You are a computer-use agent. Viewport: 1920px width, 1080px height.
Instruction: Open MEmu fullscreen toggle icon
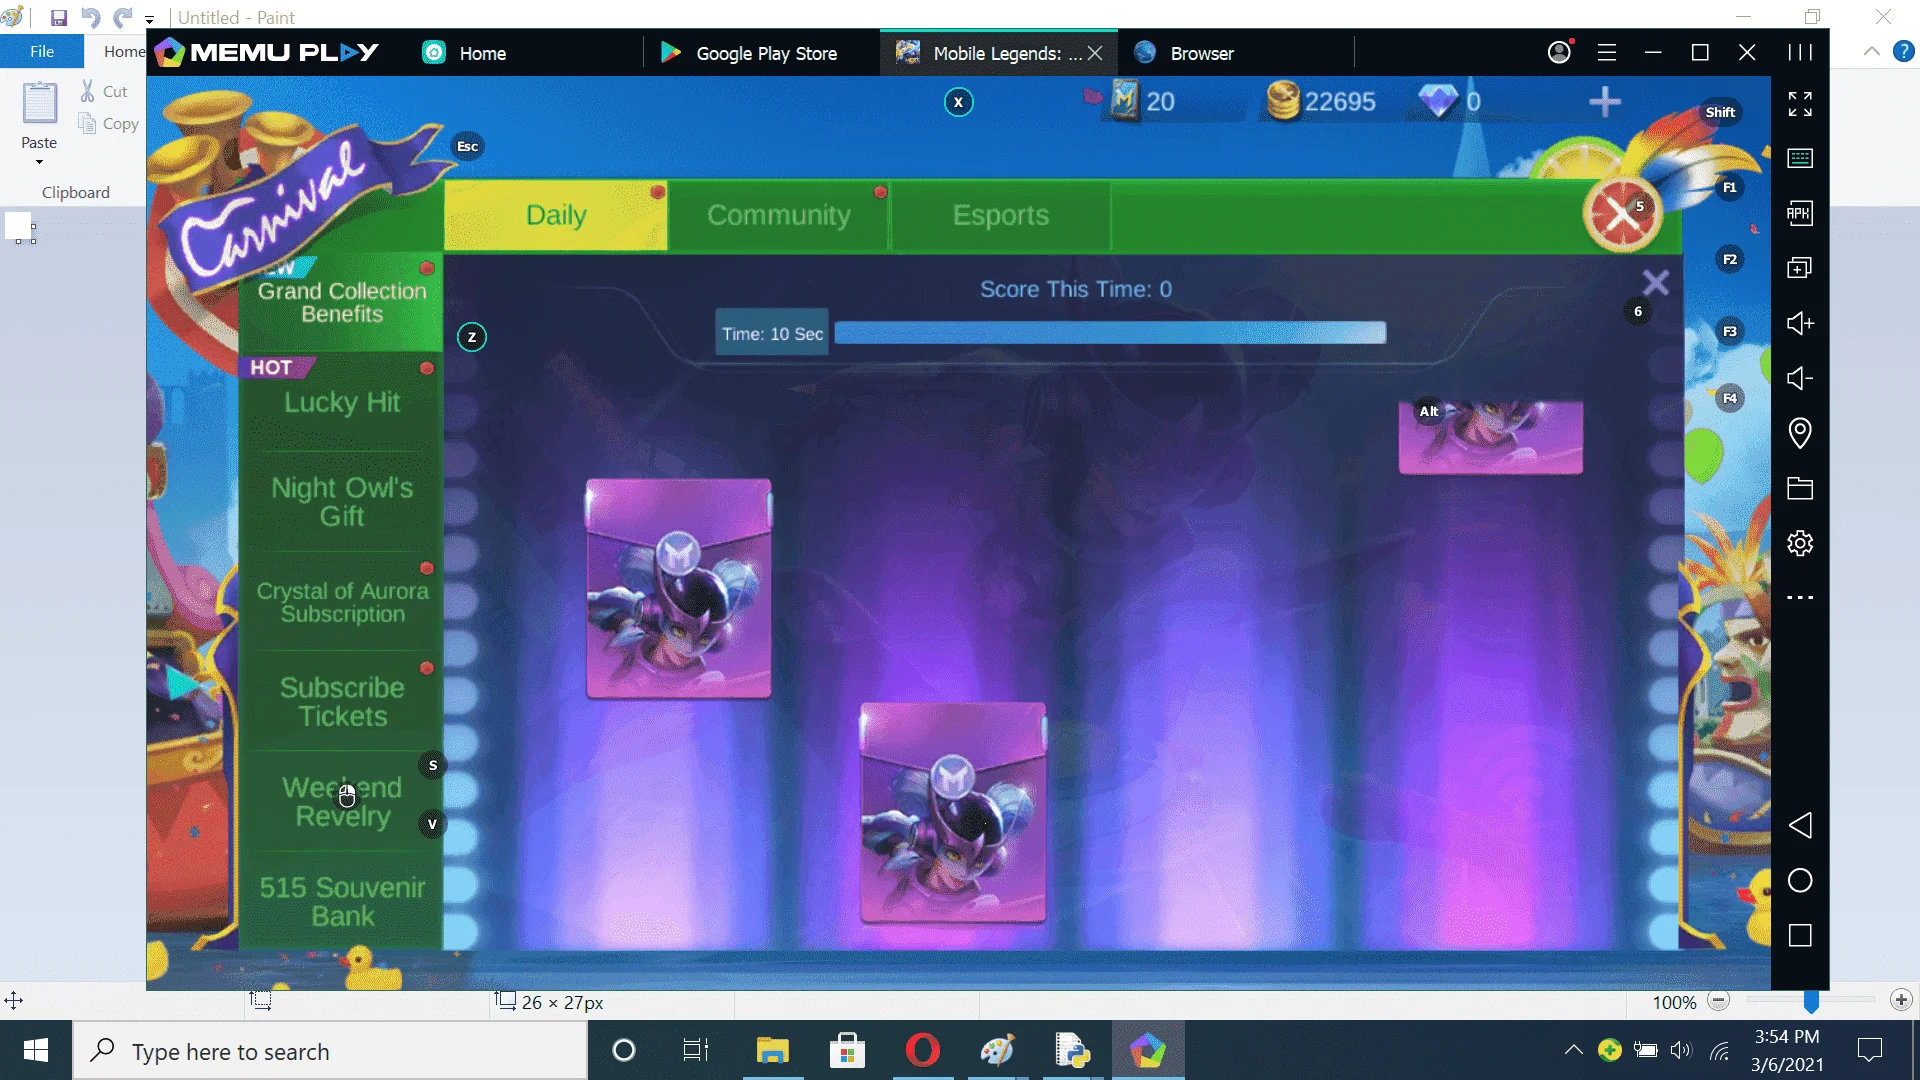(1800, 103)
